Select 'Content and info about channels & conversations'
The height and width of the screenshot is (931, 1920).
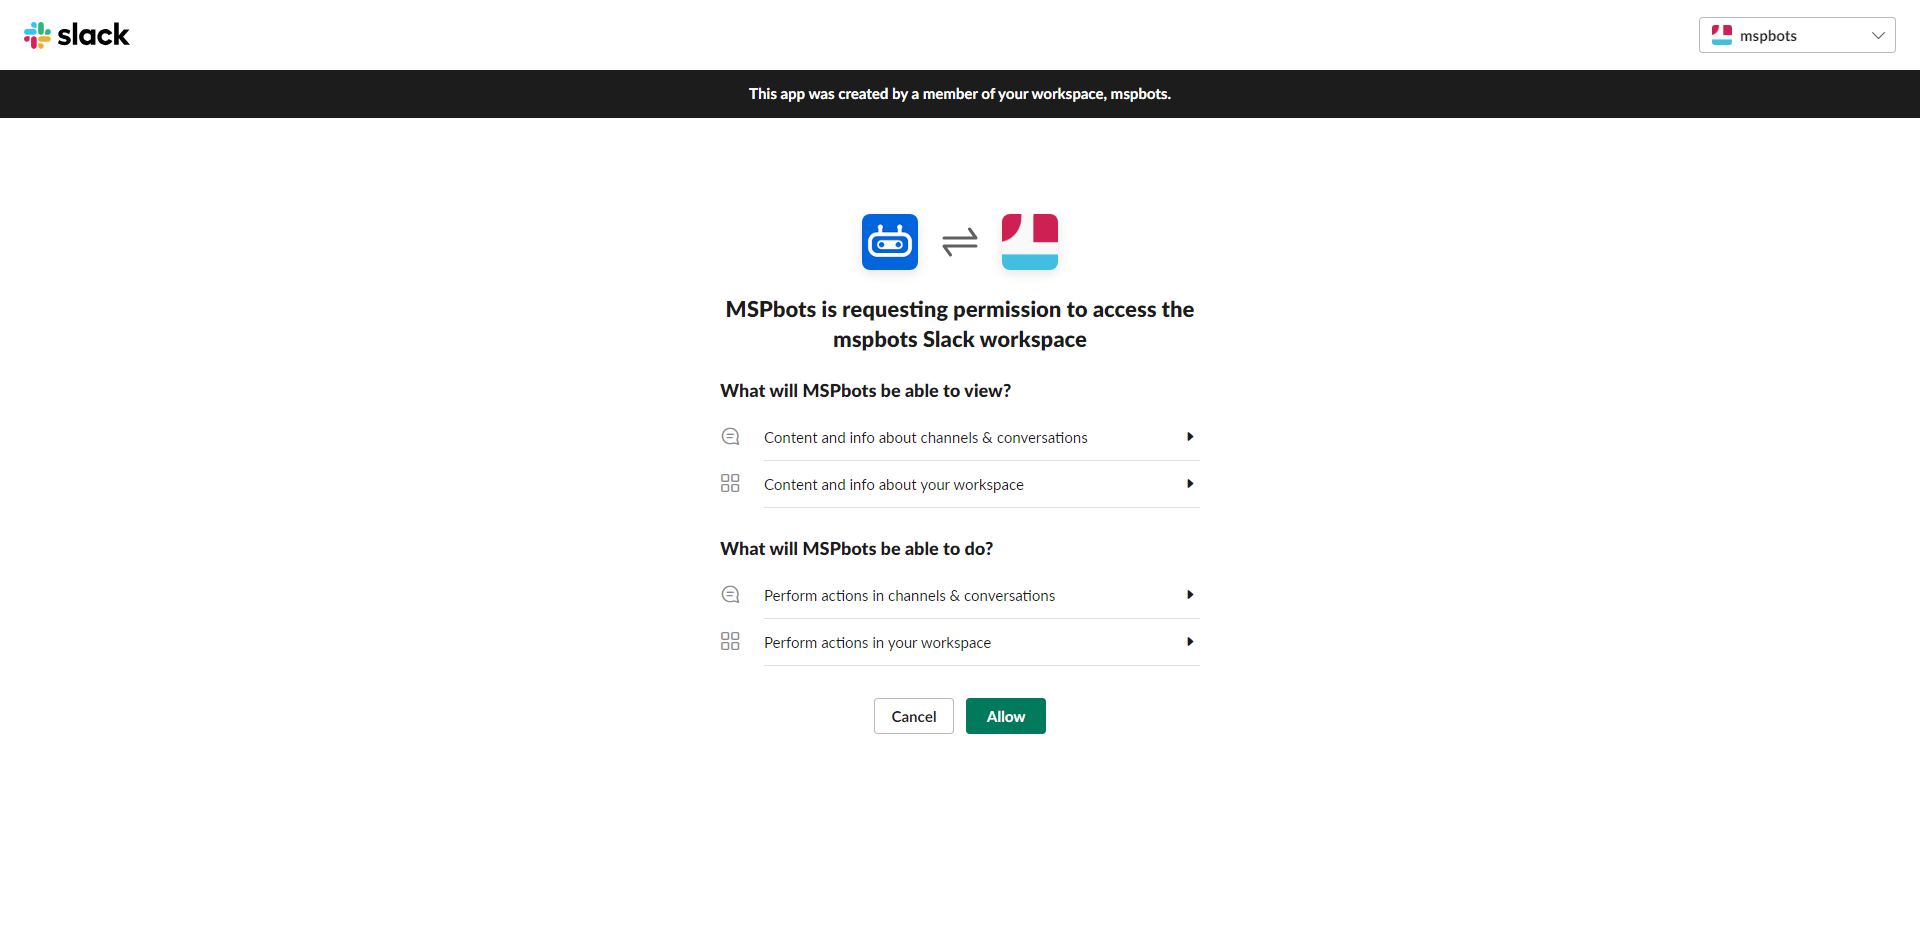(x=925, y=438)
